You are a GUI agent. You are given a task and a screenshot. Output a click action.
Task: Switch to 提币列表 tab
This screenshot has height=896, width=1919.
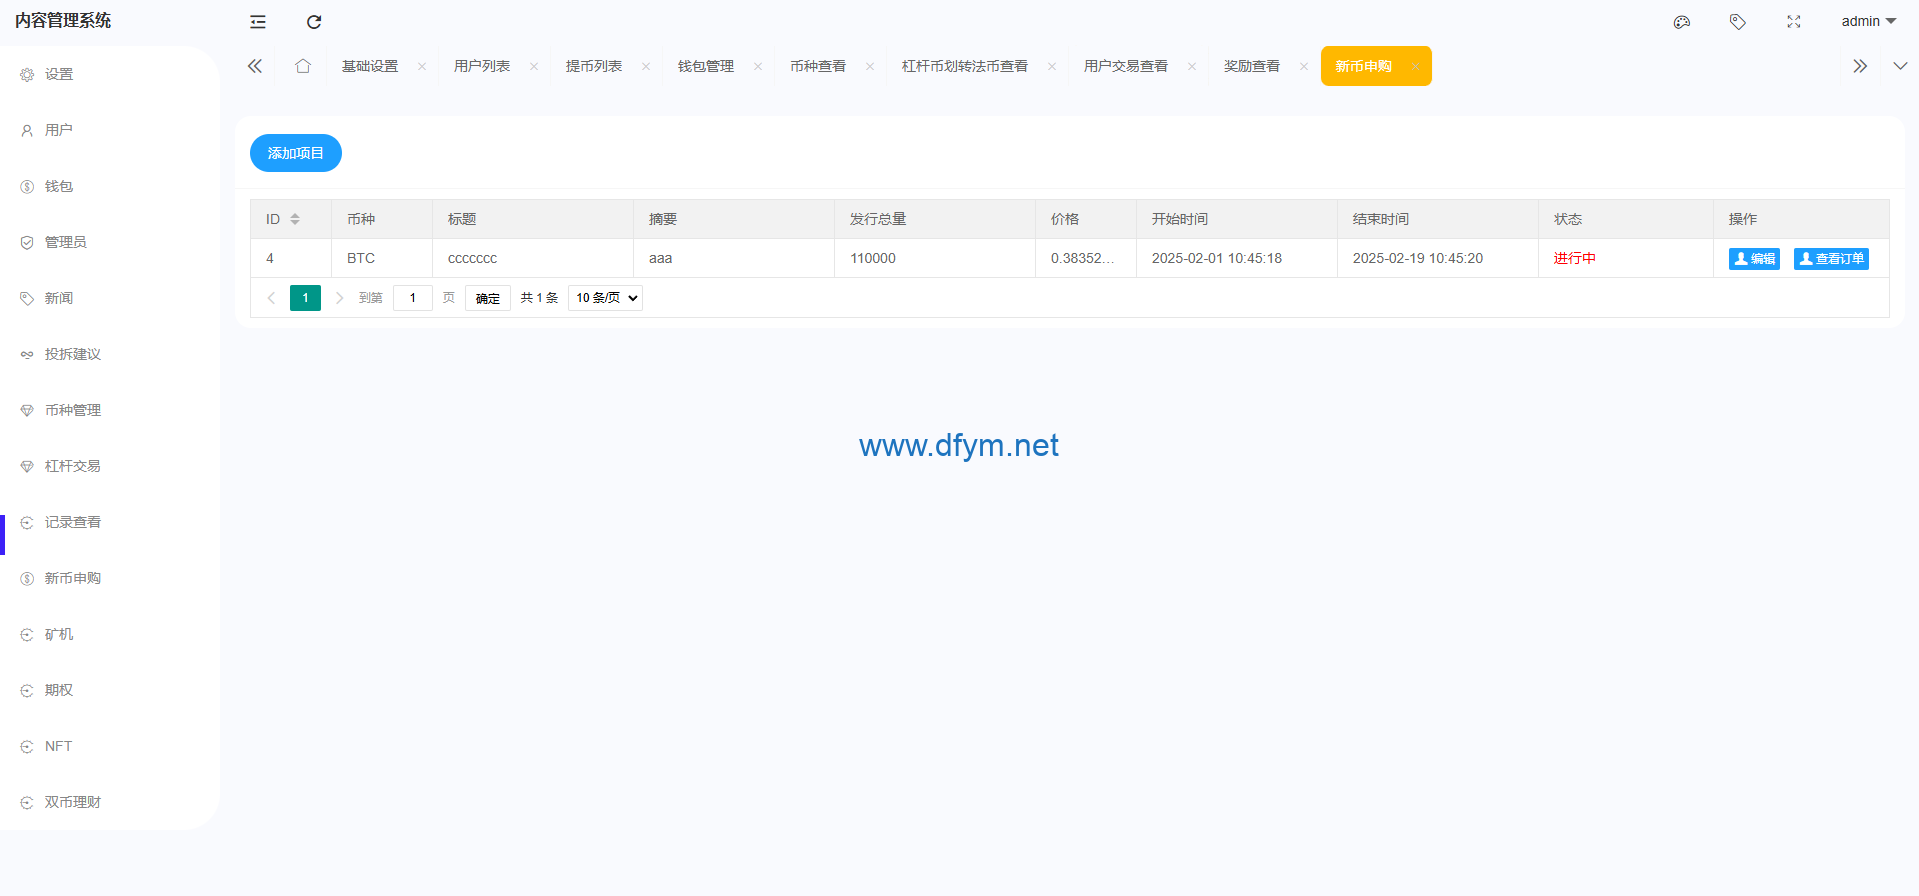pos(594,66)
